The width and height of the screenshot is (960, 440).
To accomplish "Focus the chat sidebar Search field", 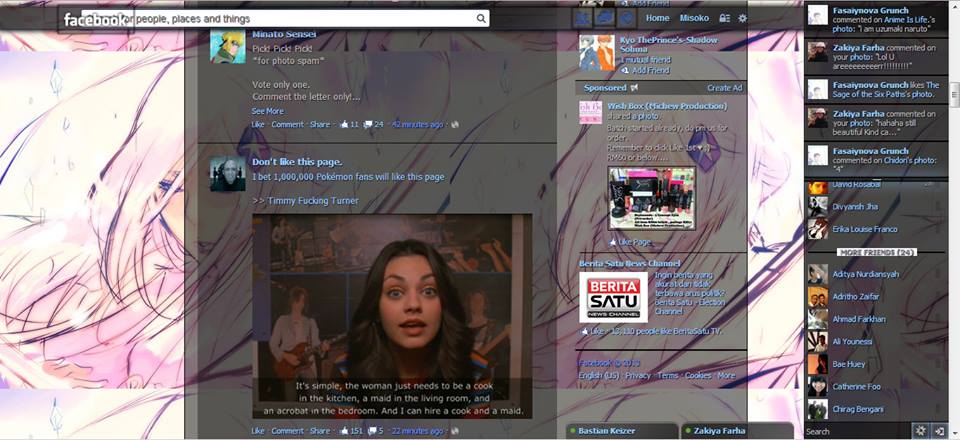I will [856, 431].
